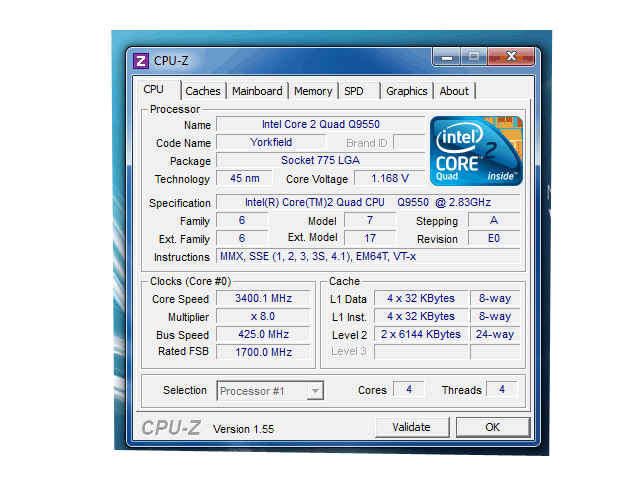This screenshot has height=480, width=640.
Task: Click the Ext. Family value 6
Action: [242, 238]
